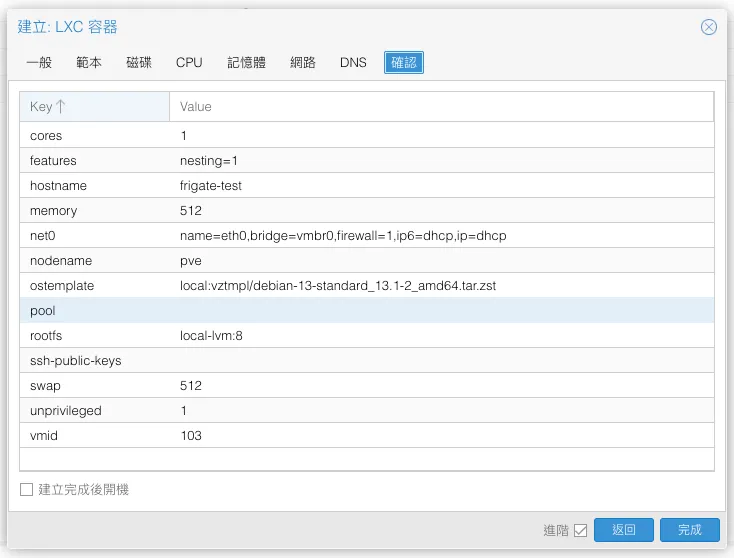
Task: Select the net0 network configuration row
Action: [366, 236]
